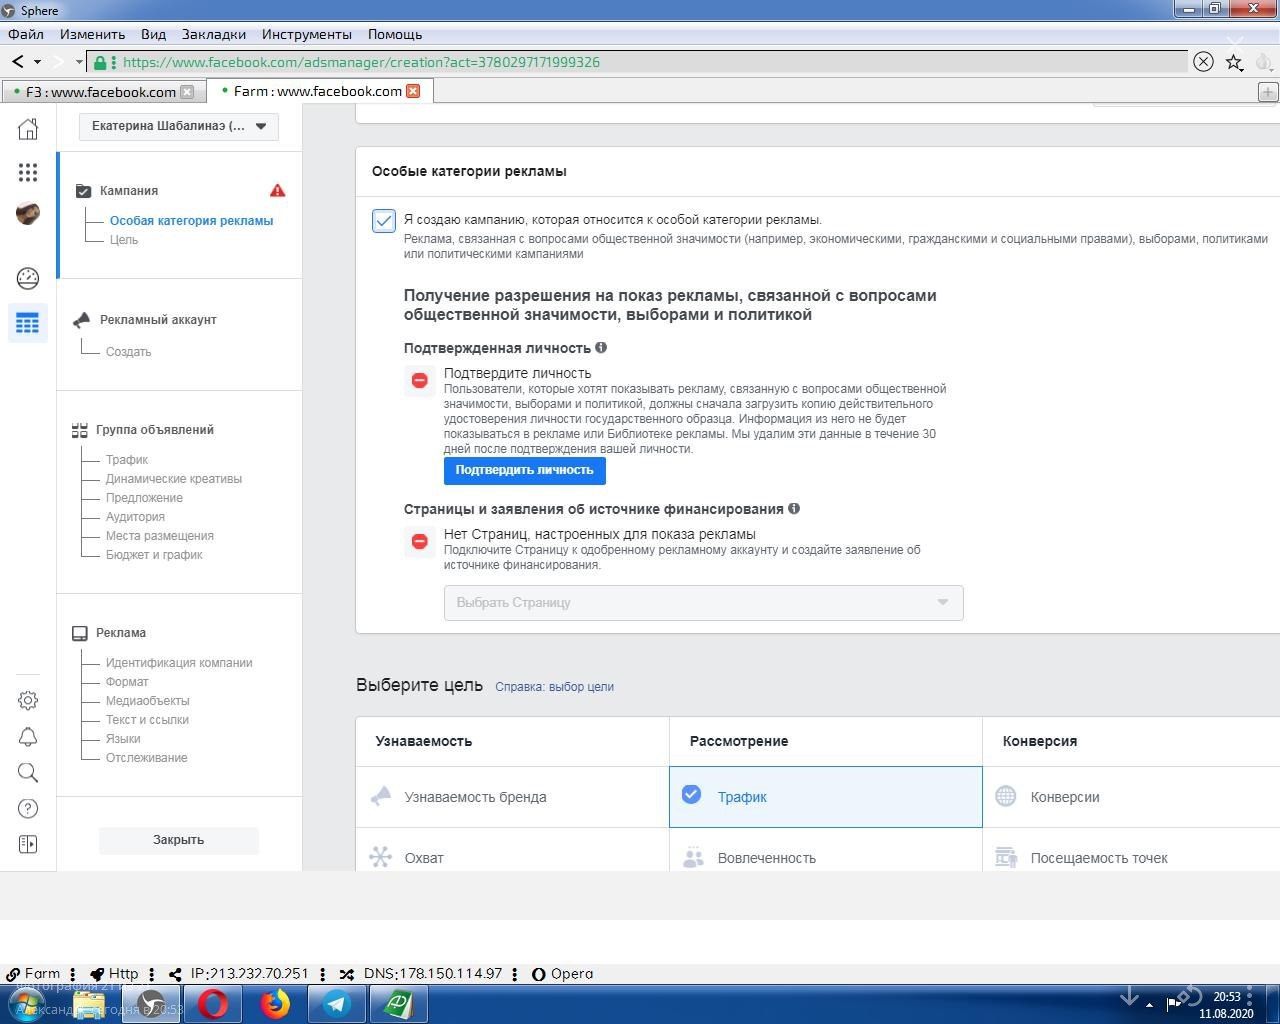Click the Кампания section header
Viewport: 1280px width, 1024px height.
click(x=129, y=191)
